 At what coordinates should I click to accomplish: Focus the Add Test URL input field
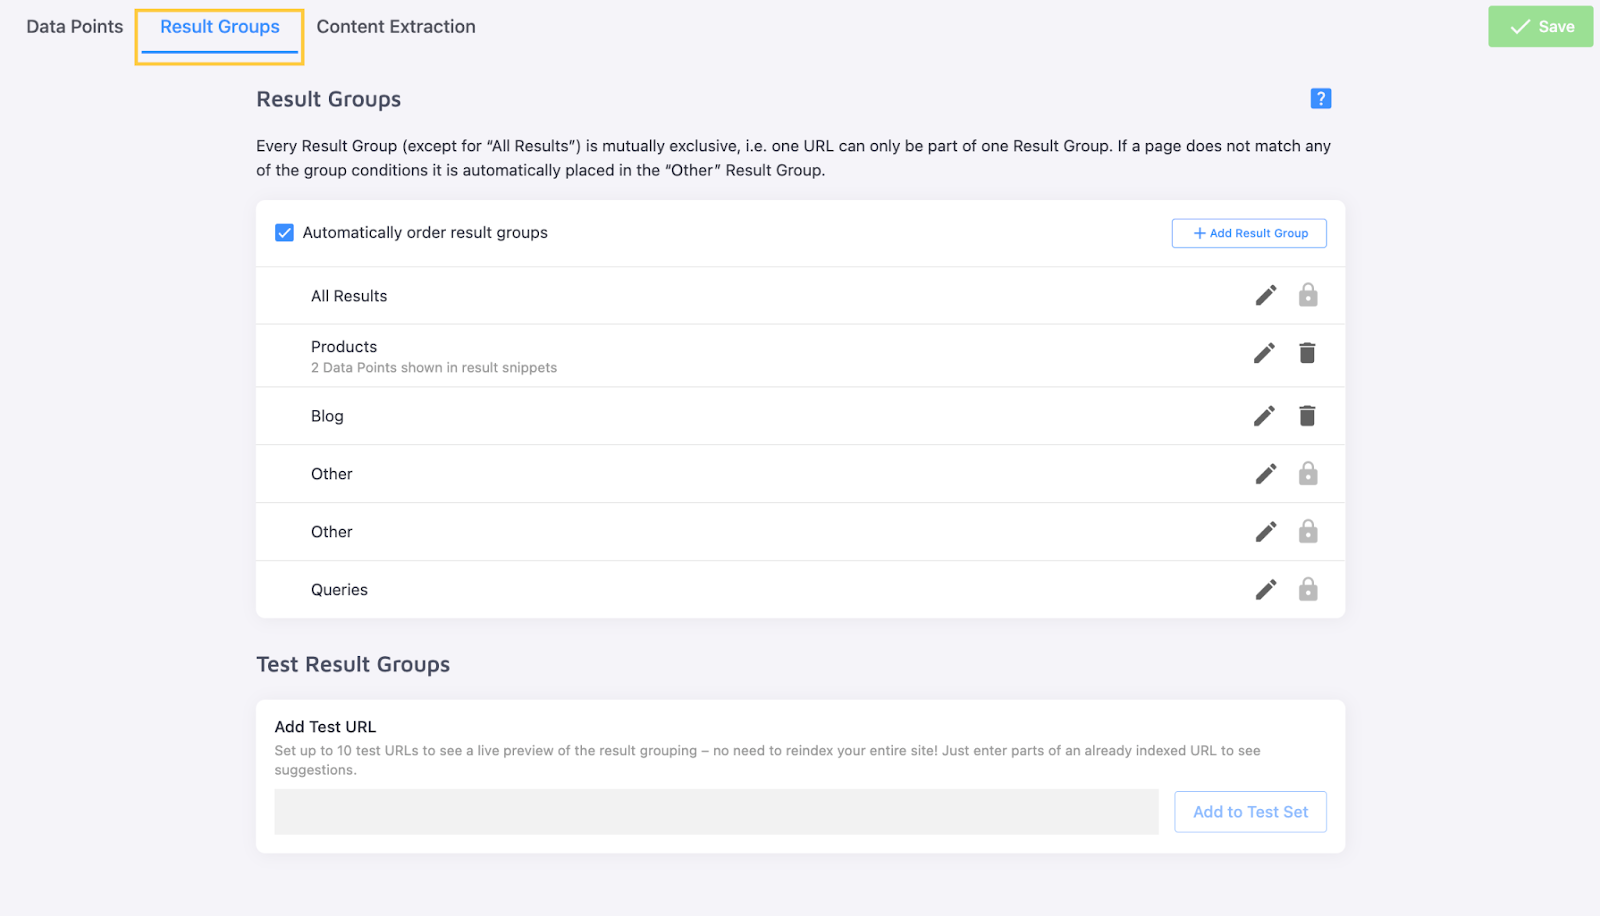click(x=716, y=812)
